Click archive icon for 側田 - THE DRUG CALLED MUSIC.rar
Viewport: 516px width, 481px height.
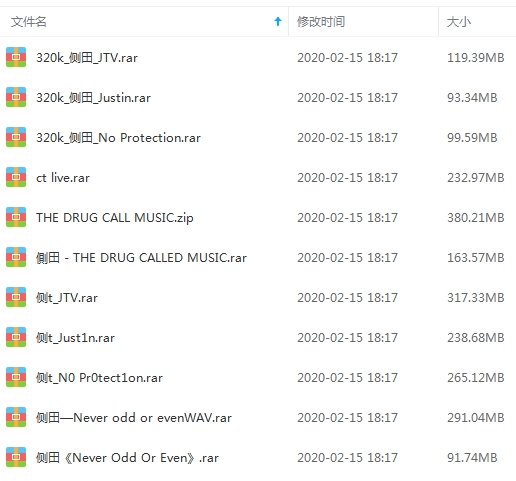[16, 257]
